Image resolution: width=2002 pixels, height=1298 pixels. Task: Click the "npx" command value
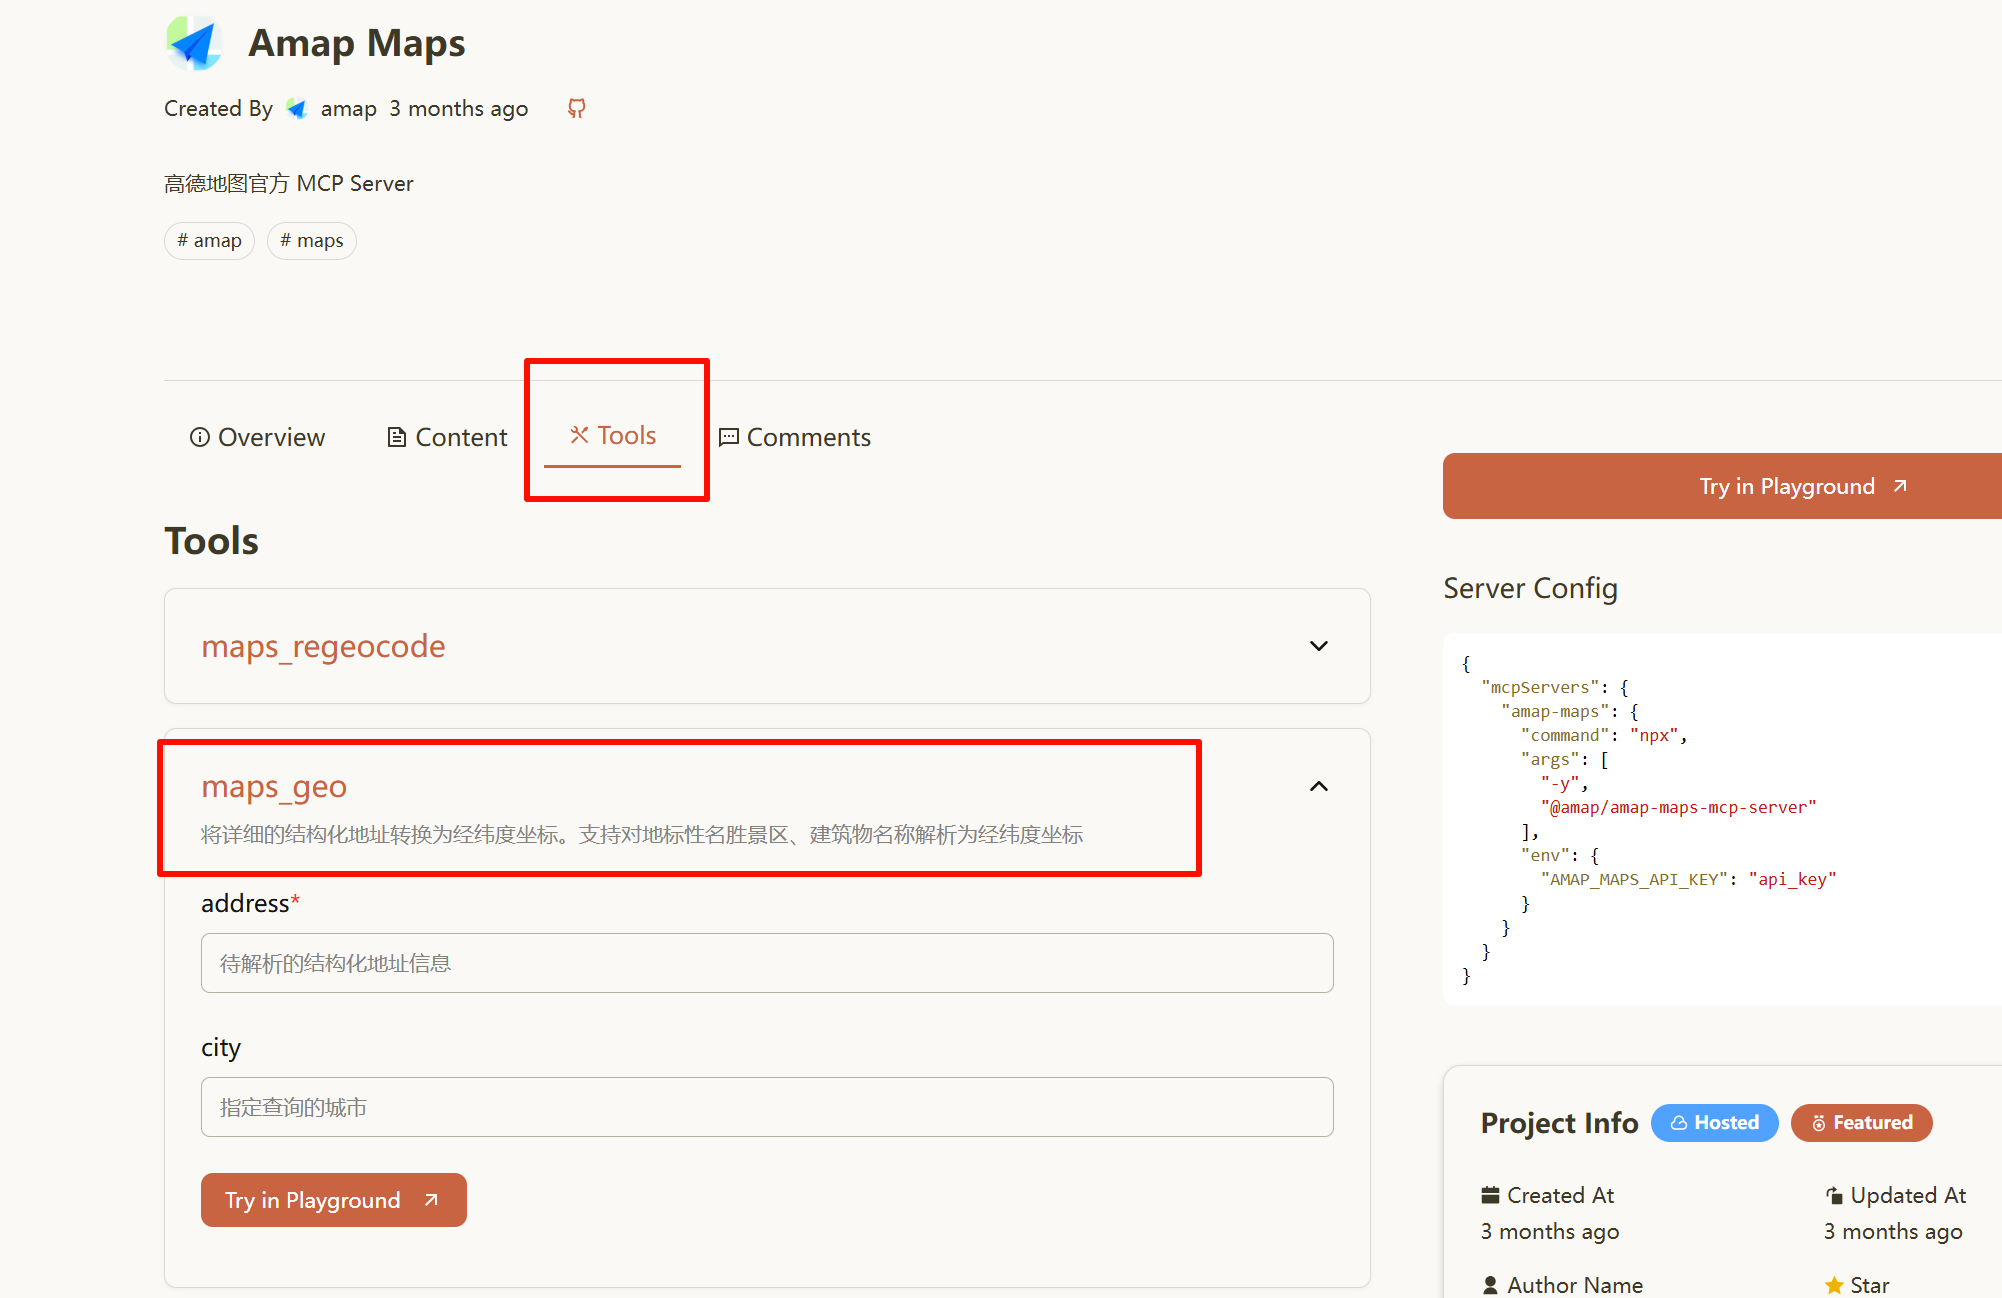tap(1654, 735)
